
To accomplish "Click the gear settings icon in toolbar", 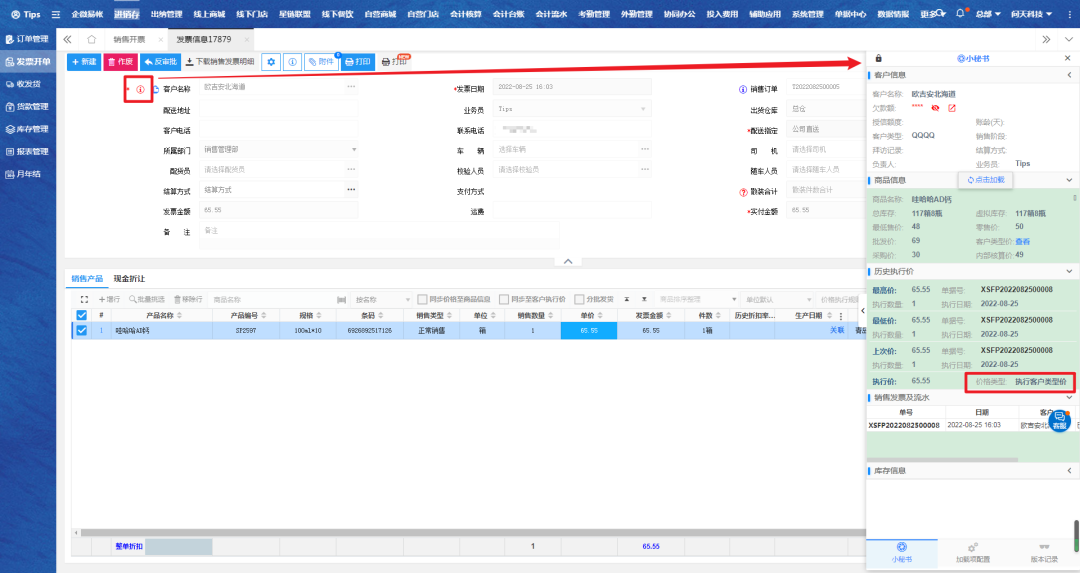I will 271,62.
